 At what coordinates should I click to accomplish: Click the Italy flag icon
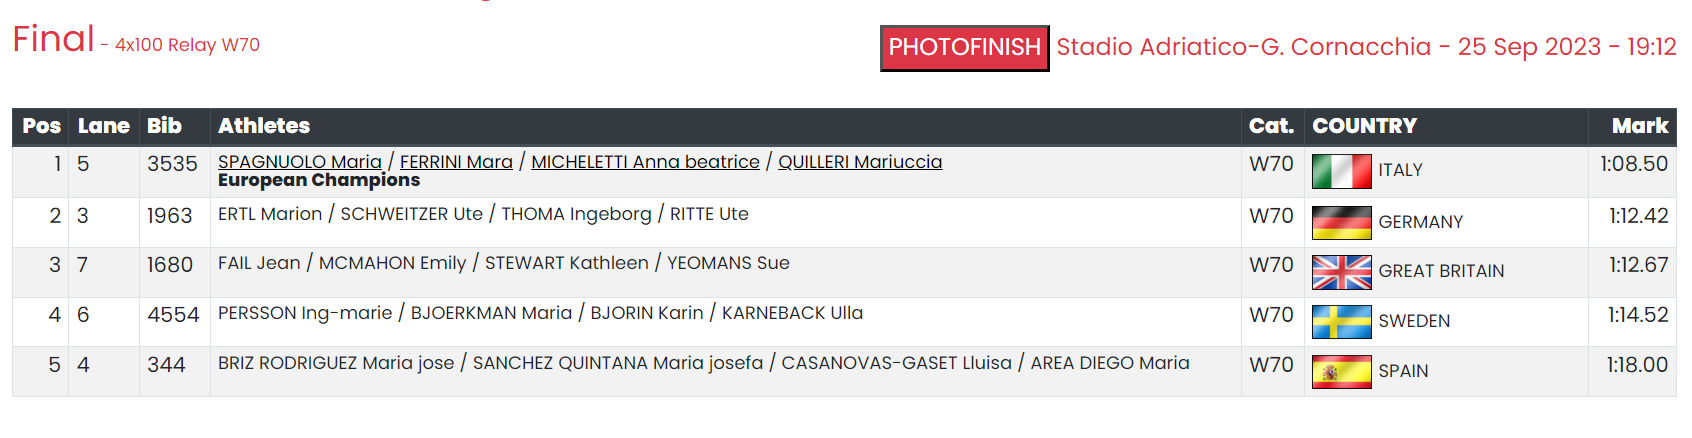coord(1341,172)
